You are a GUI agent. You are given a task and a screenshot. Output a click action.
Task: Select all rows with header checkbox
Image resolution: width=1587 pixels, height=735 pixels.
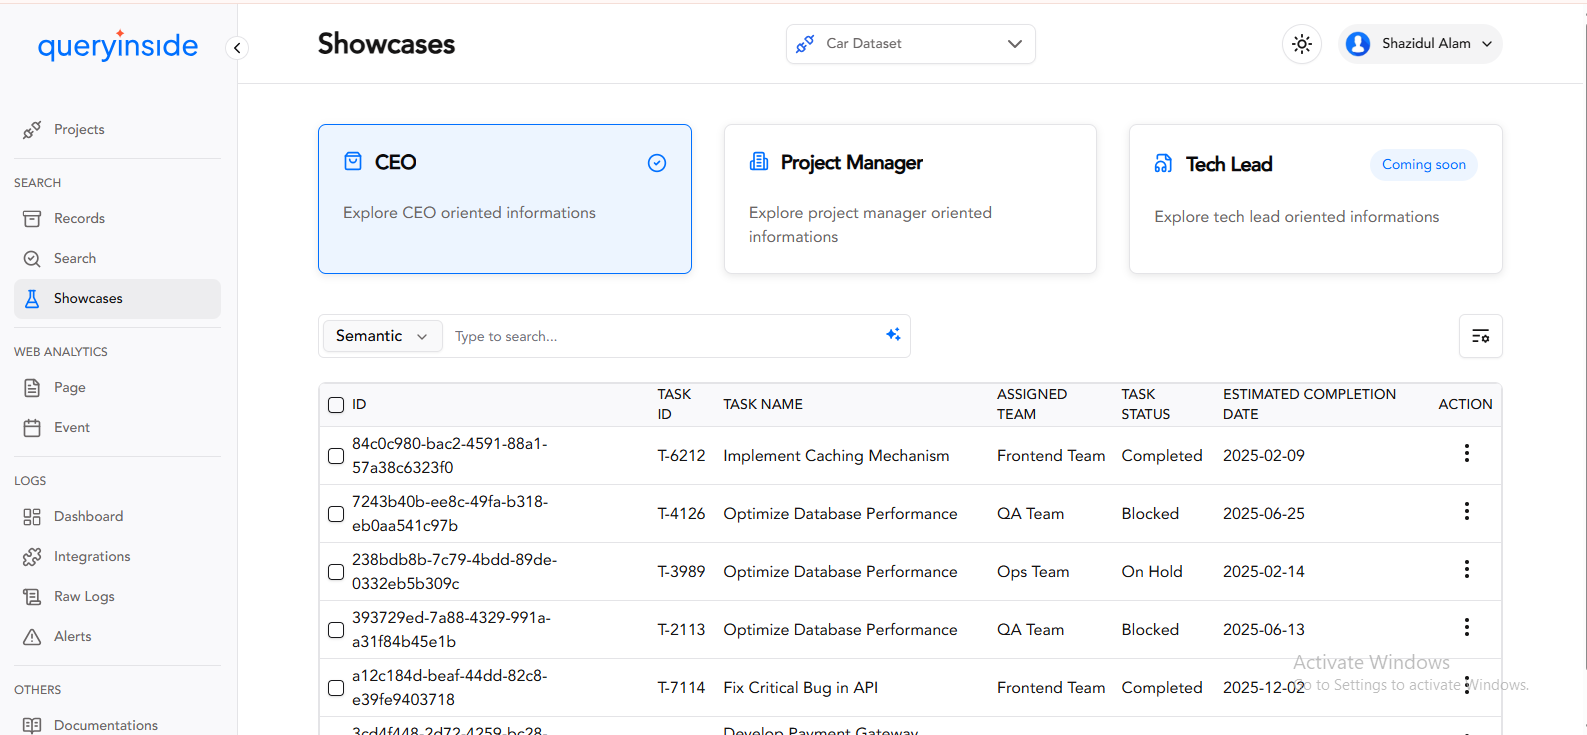click(336, 405)
